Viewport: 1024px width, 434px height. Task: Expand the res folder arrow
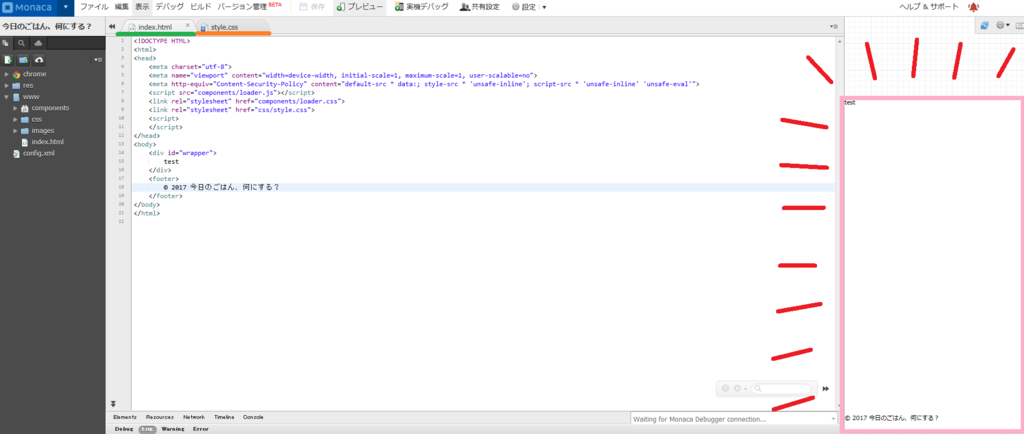click(7, 85)
